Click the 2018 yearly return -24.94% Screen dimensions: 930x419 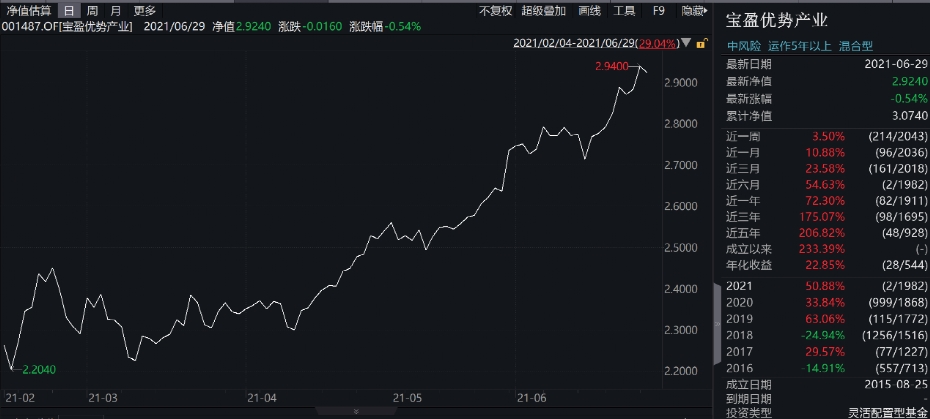823,335
